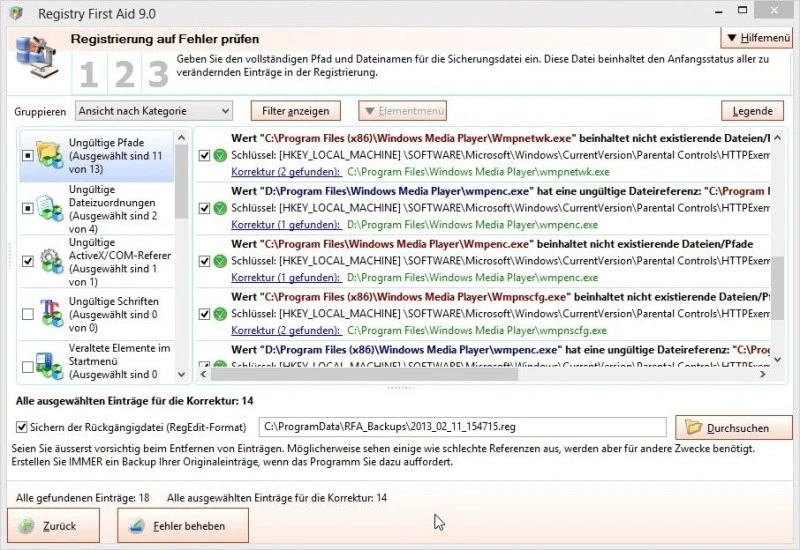Select wizard step 3 number

(x=158, y=74)
